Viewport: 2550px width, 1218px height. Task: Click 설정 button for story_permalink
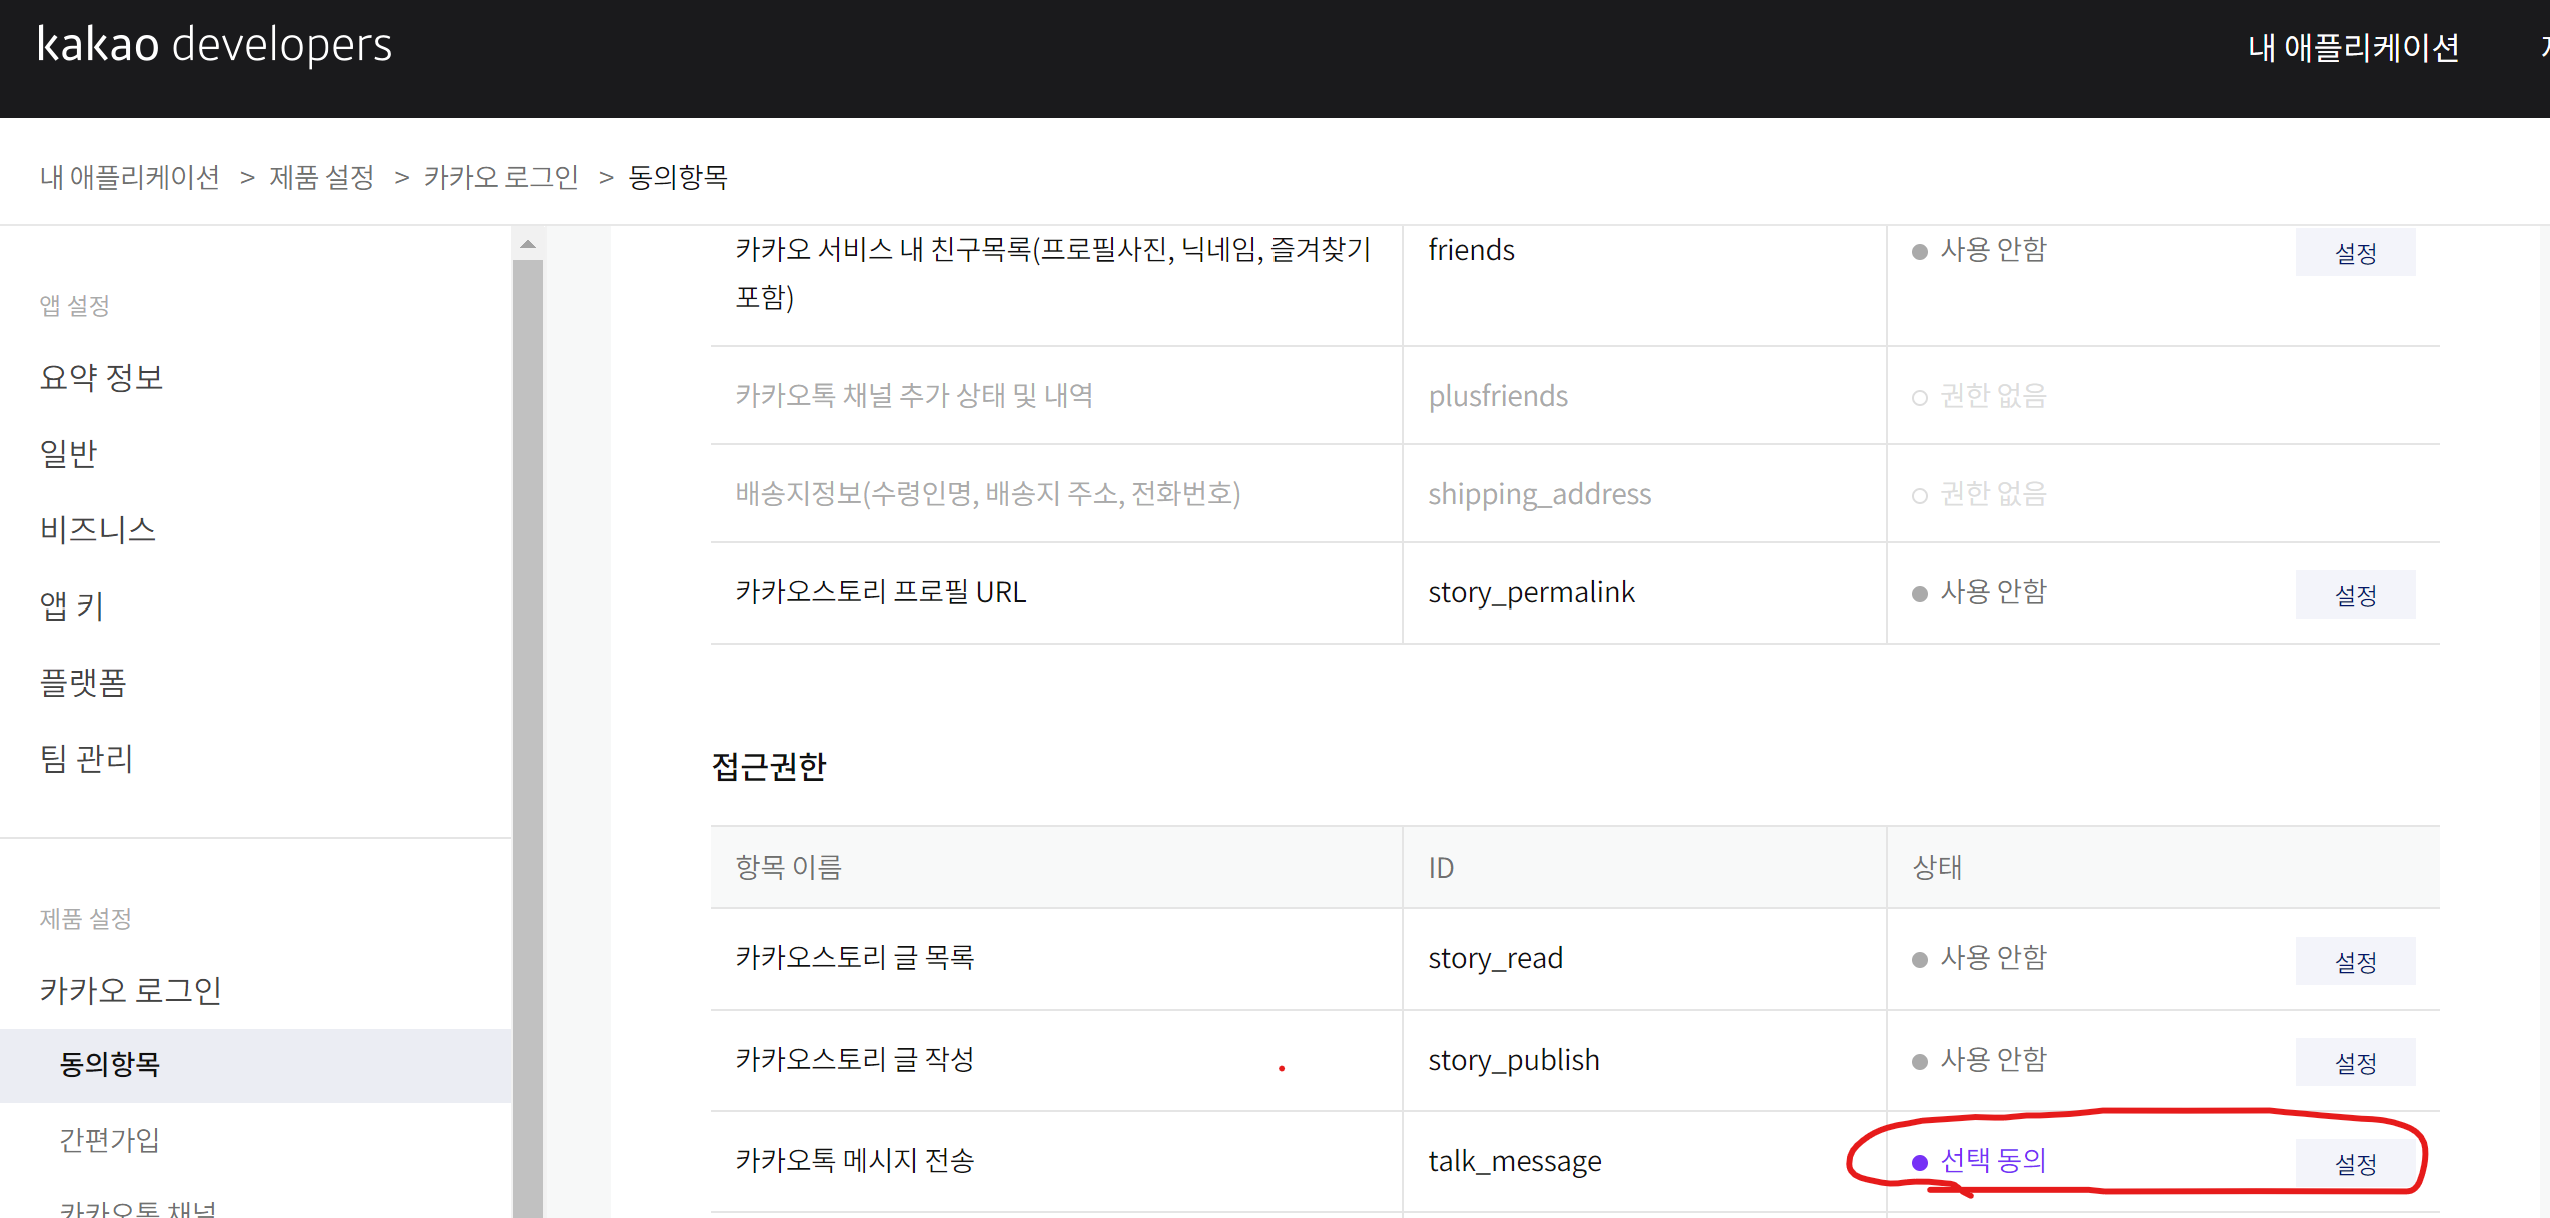point(2355,595)
